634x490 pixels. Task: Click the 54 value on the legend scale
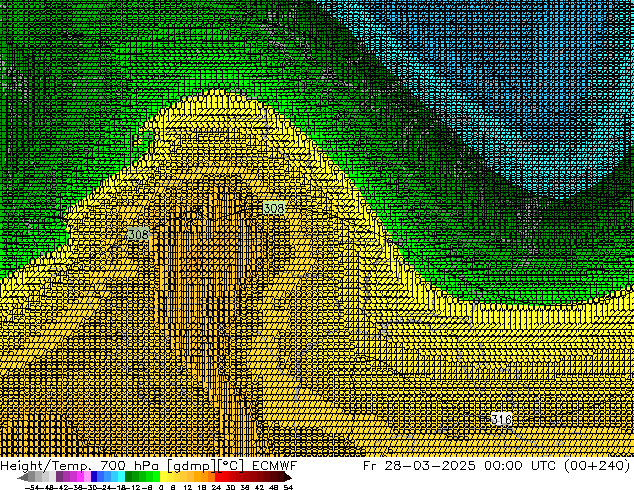coord(288,487)
